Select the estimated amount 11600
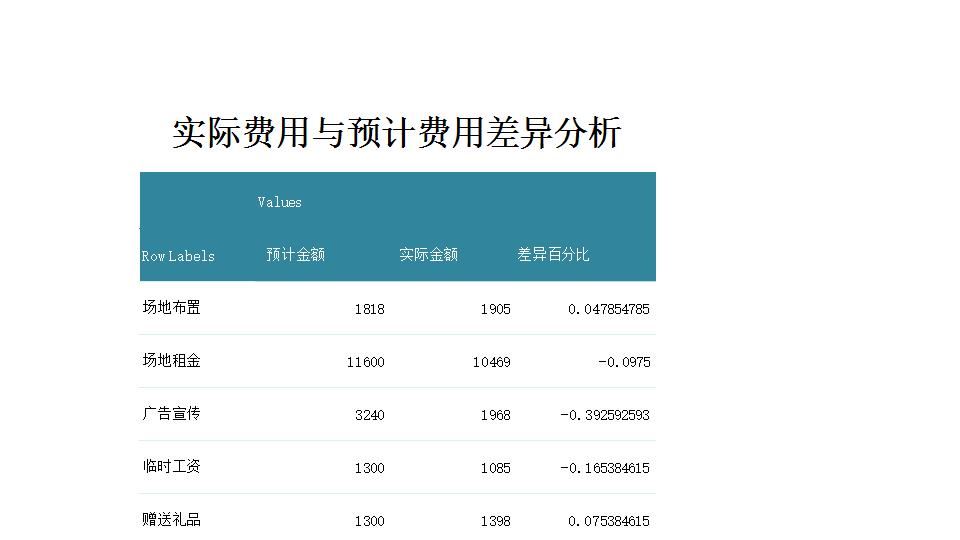This screenshot has height=540, width=960. point(366,362)
